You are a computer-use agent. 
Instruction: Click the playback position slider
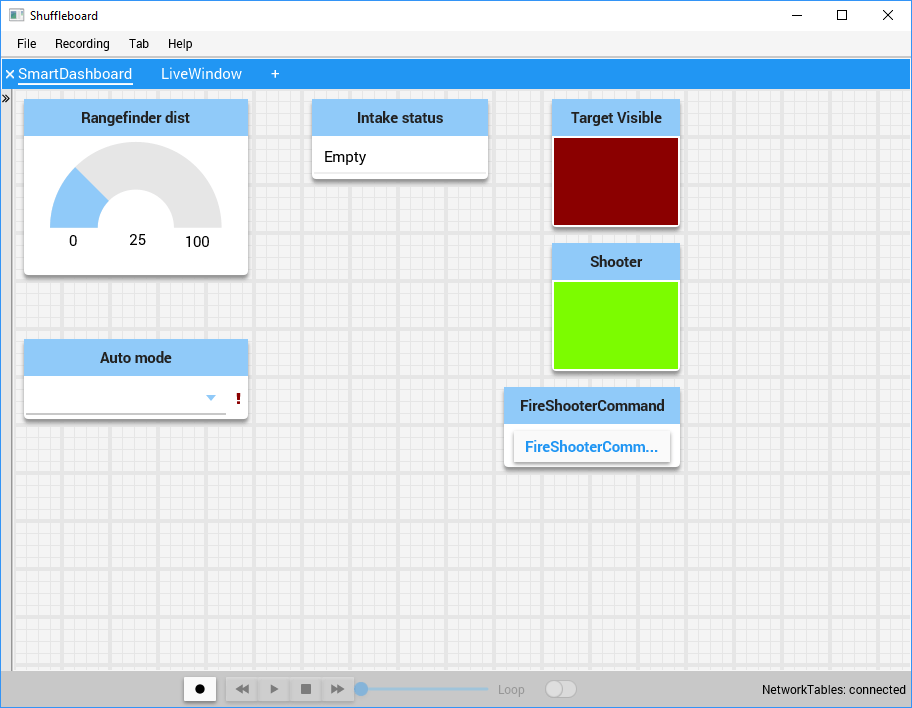(x=420, y=689)
